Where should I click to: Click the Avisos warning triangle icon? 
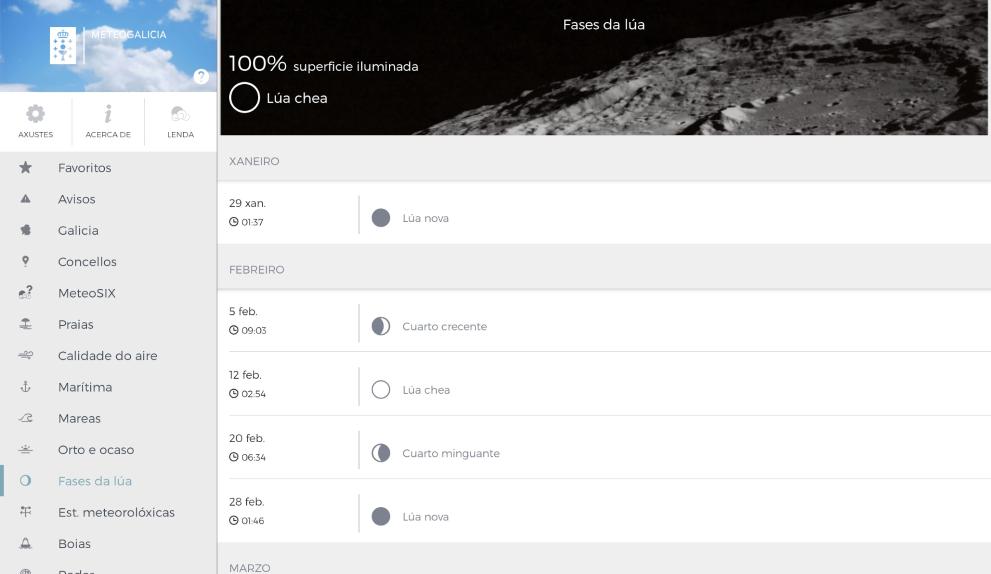pos(26,199)
